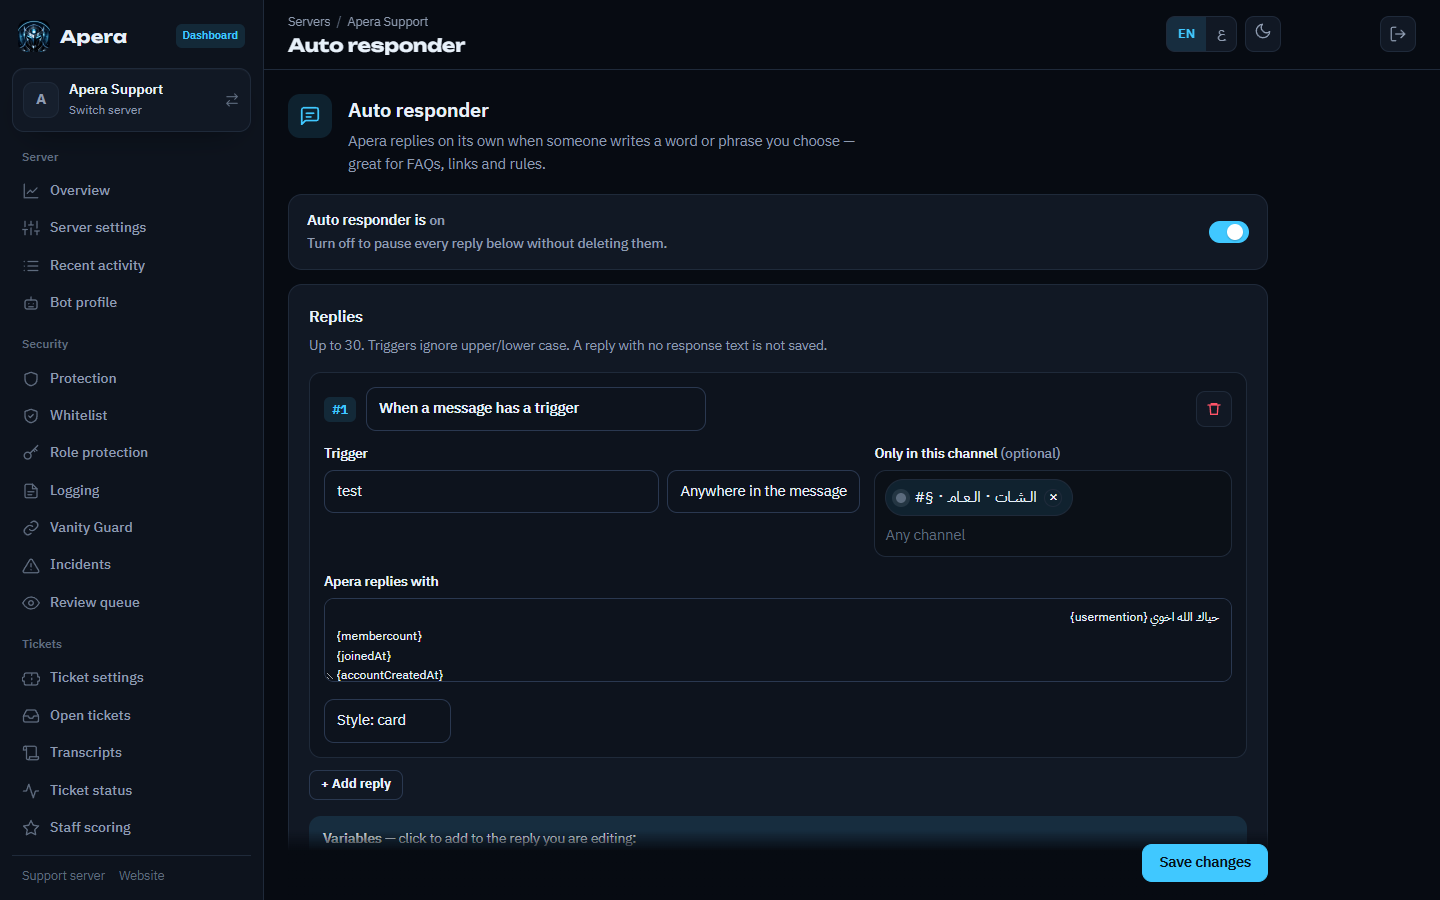This screenshot has height=900, width=1440.
Task: Click the Server settings sliders icon
Action: point(31,228)
